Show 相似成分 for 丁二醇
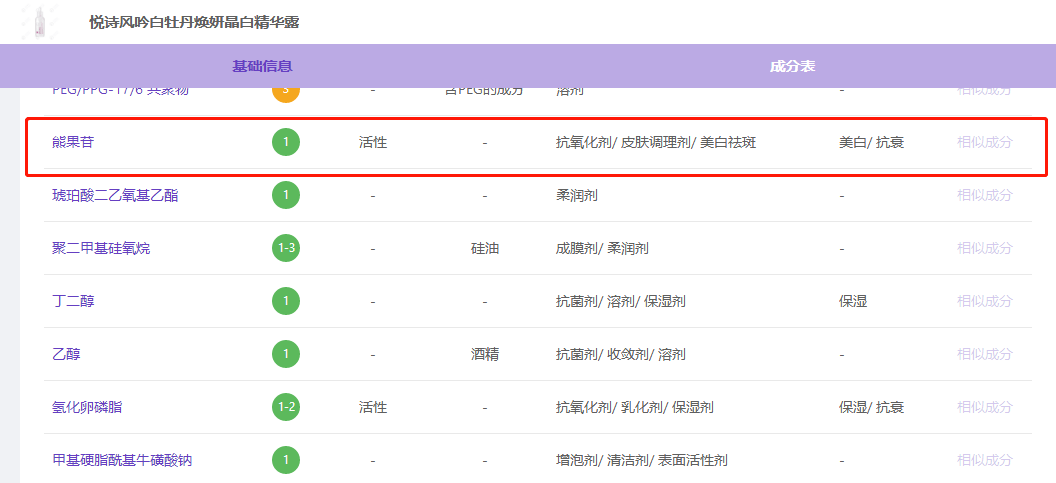Image resolution: width=1056 pixels, height=483 pixels. point(984,301)
